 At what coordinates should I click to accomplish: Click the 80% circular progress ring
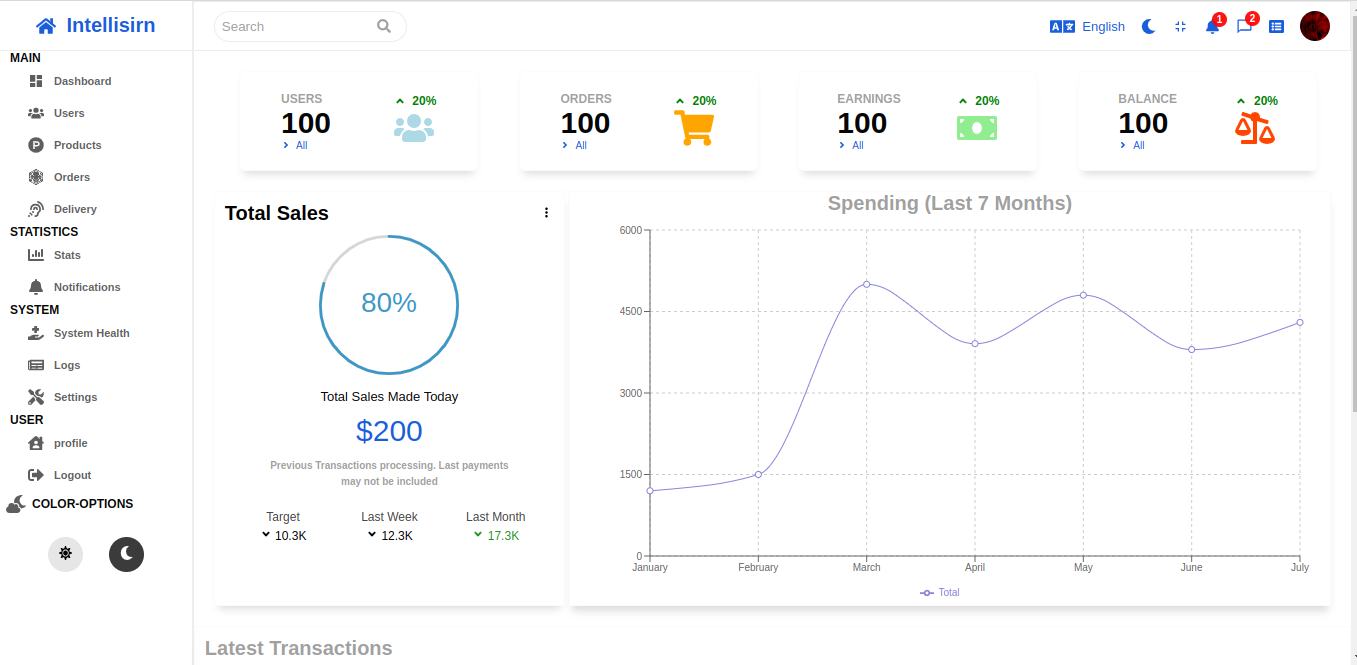pyautogui.click(x=389, y=304)
